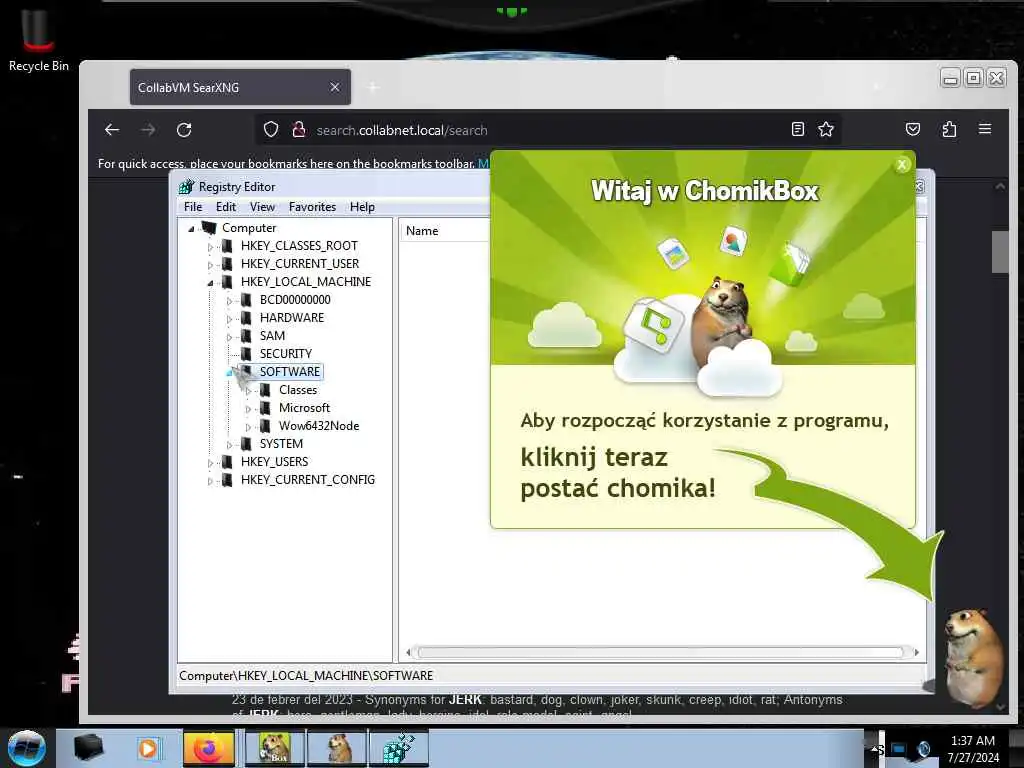Open the Windows Start button
1024x768 pixels.
26,748
